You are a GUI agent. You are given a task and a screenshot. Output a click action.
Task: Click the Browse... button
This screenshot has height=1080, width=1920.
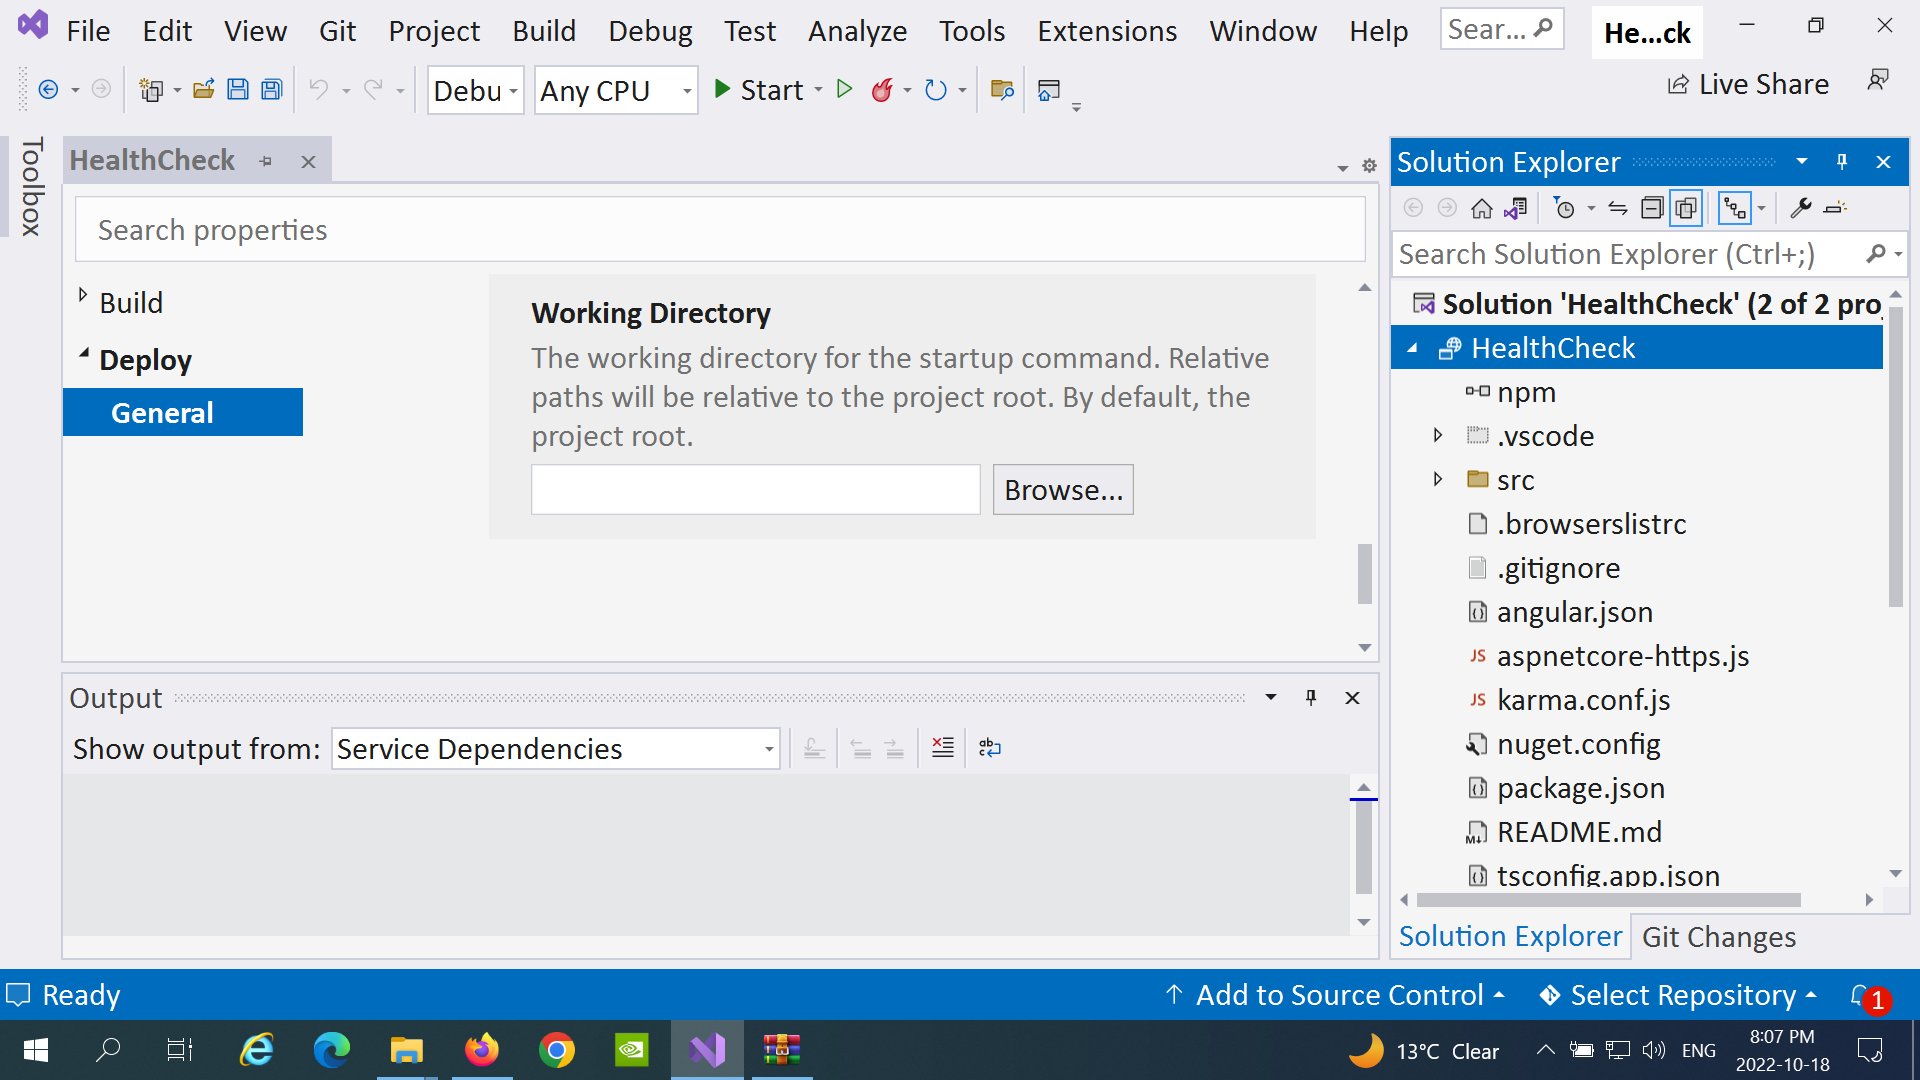pos(1062,490)
